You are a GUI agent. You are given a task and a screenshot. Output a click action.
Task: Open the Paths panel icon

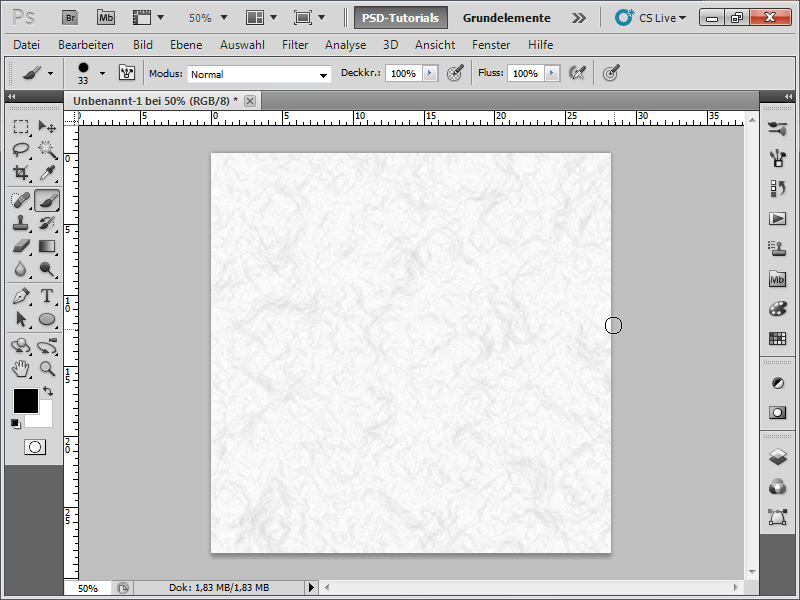pyautogui.click(x=777, y=517)
